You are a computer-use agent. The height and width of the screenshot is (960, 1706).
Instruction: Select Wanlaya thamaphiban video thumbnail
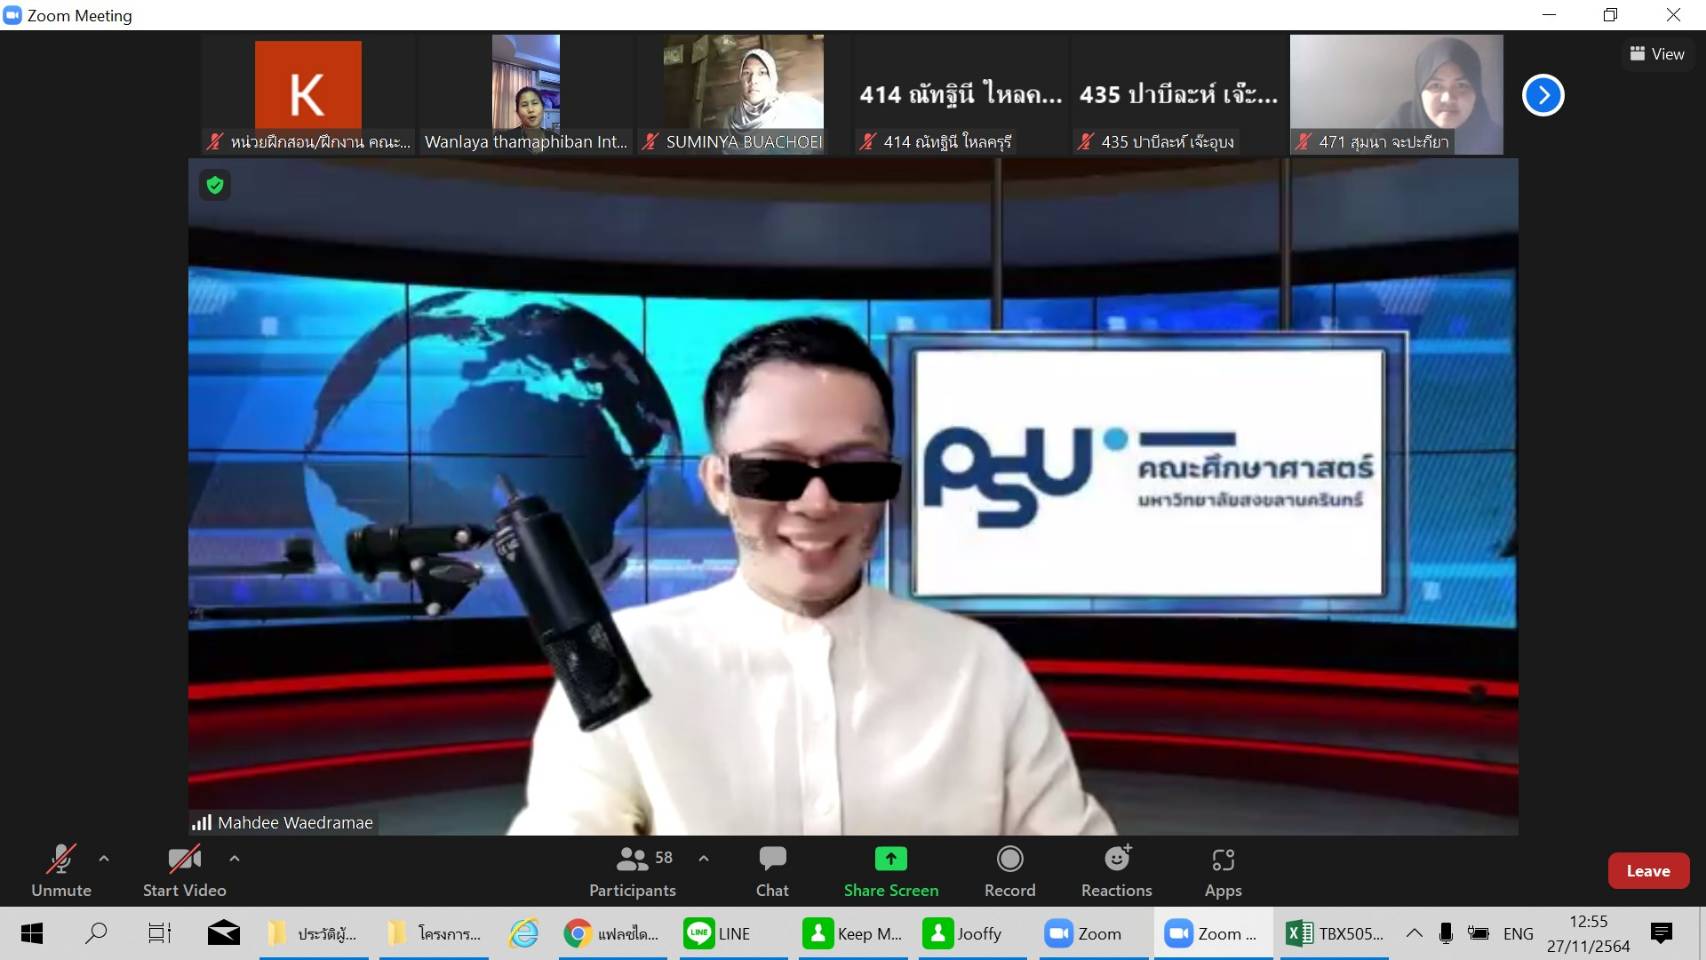pyautogui.click(x=526, y=94)
